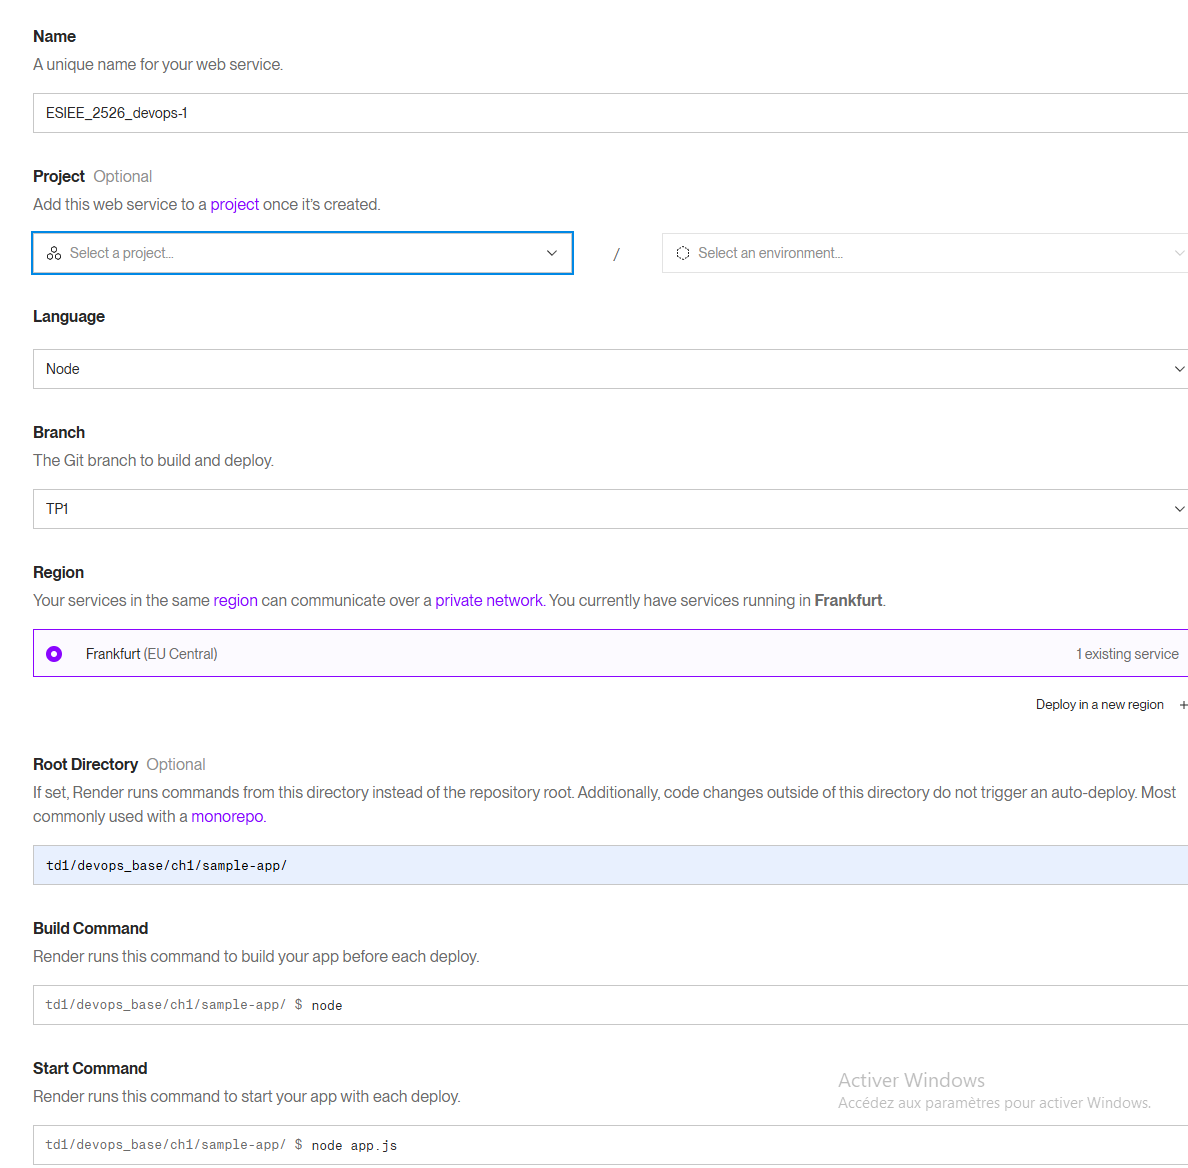Viewport: 1188px width, 1168px height.
Task: Click the plus icon beside Deploy in a new region
Action: tap(1183, 705)
